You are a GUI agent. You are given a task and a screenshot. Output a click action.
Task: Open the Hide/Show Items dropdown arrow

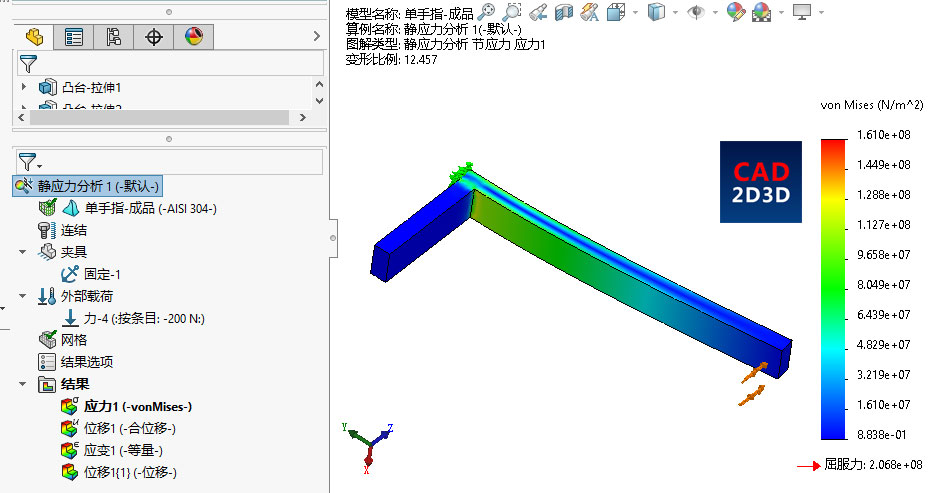715,12
